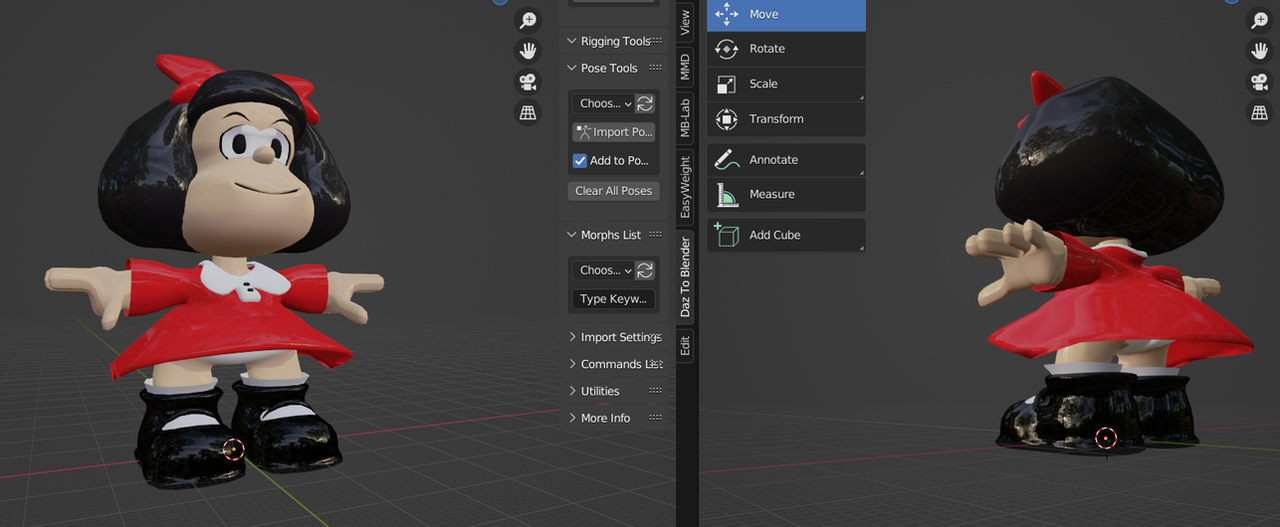Switch to the MMD sidebar tab
This screenshot has height=527, width=1280.
click(x=685, y=67)
